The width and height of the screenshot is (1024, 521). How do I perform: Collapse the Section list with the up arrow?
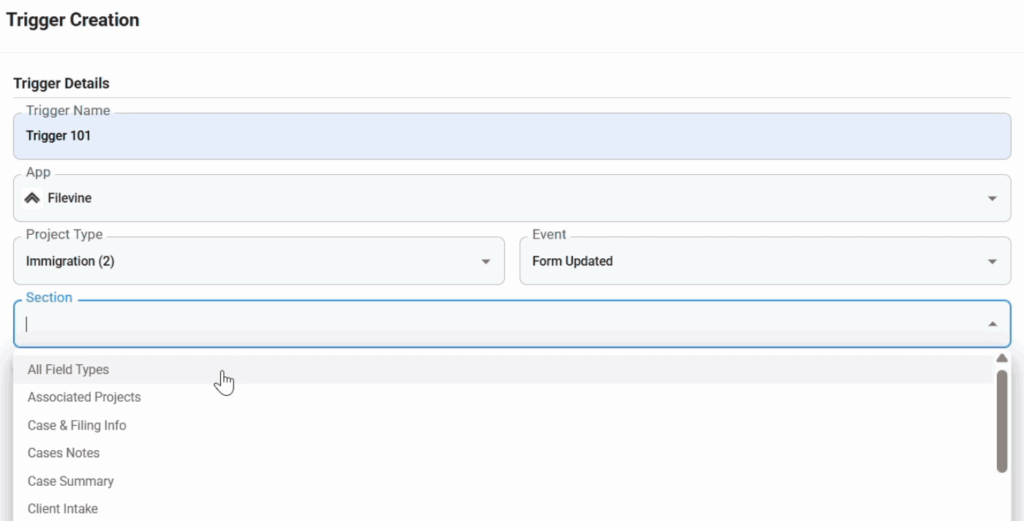(992, 324)
